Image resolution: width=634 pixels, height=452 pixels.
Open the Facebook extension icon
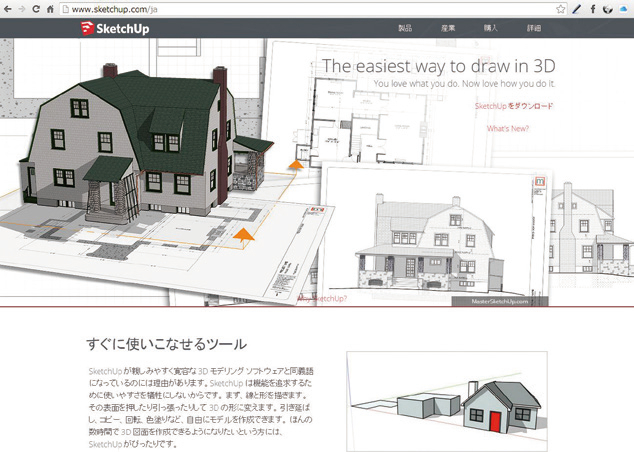(592, 9)
